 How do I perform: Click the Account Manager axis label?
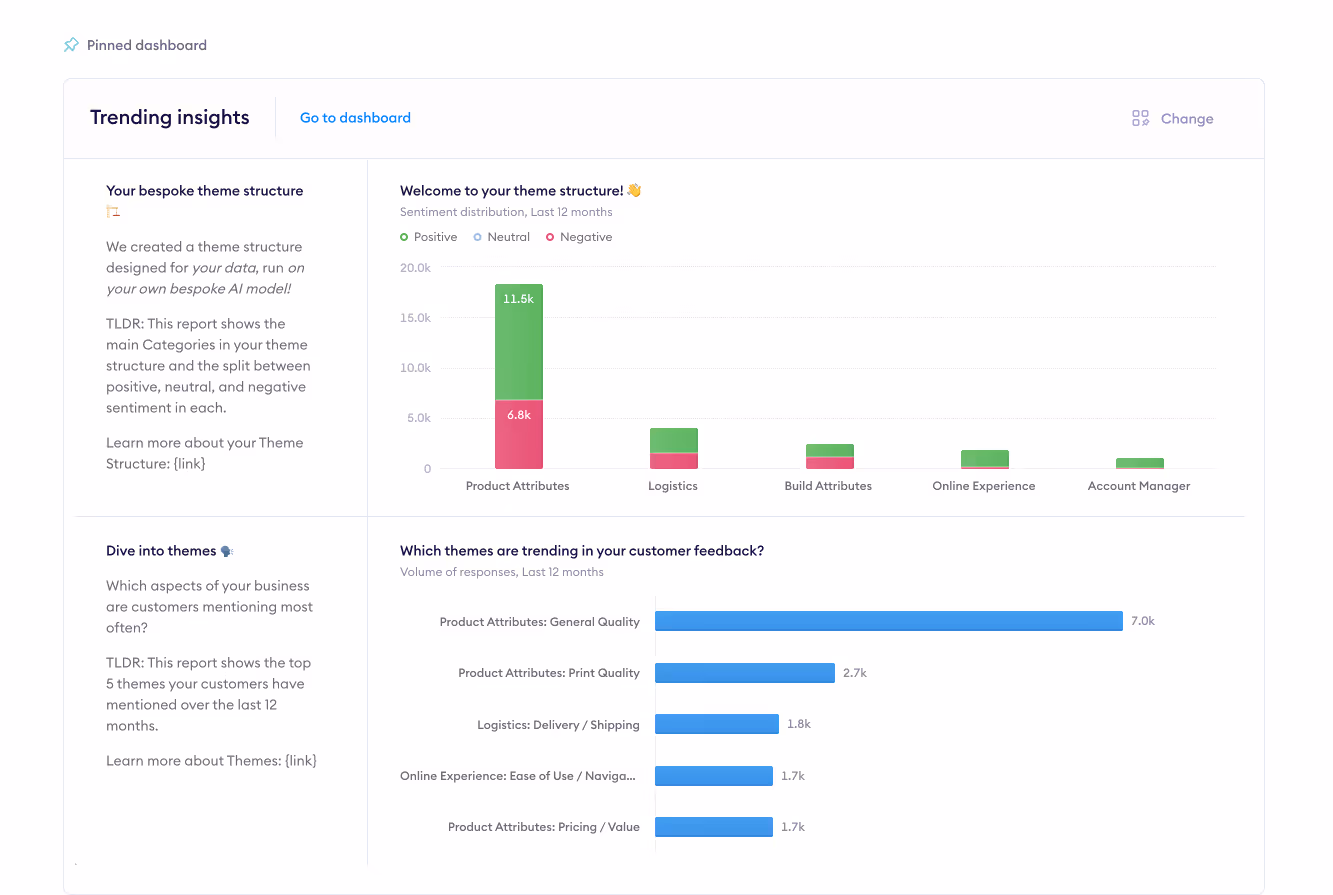pos(1139,486)
